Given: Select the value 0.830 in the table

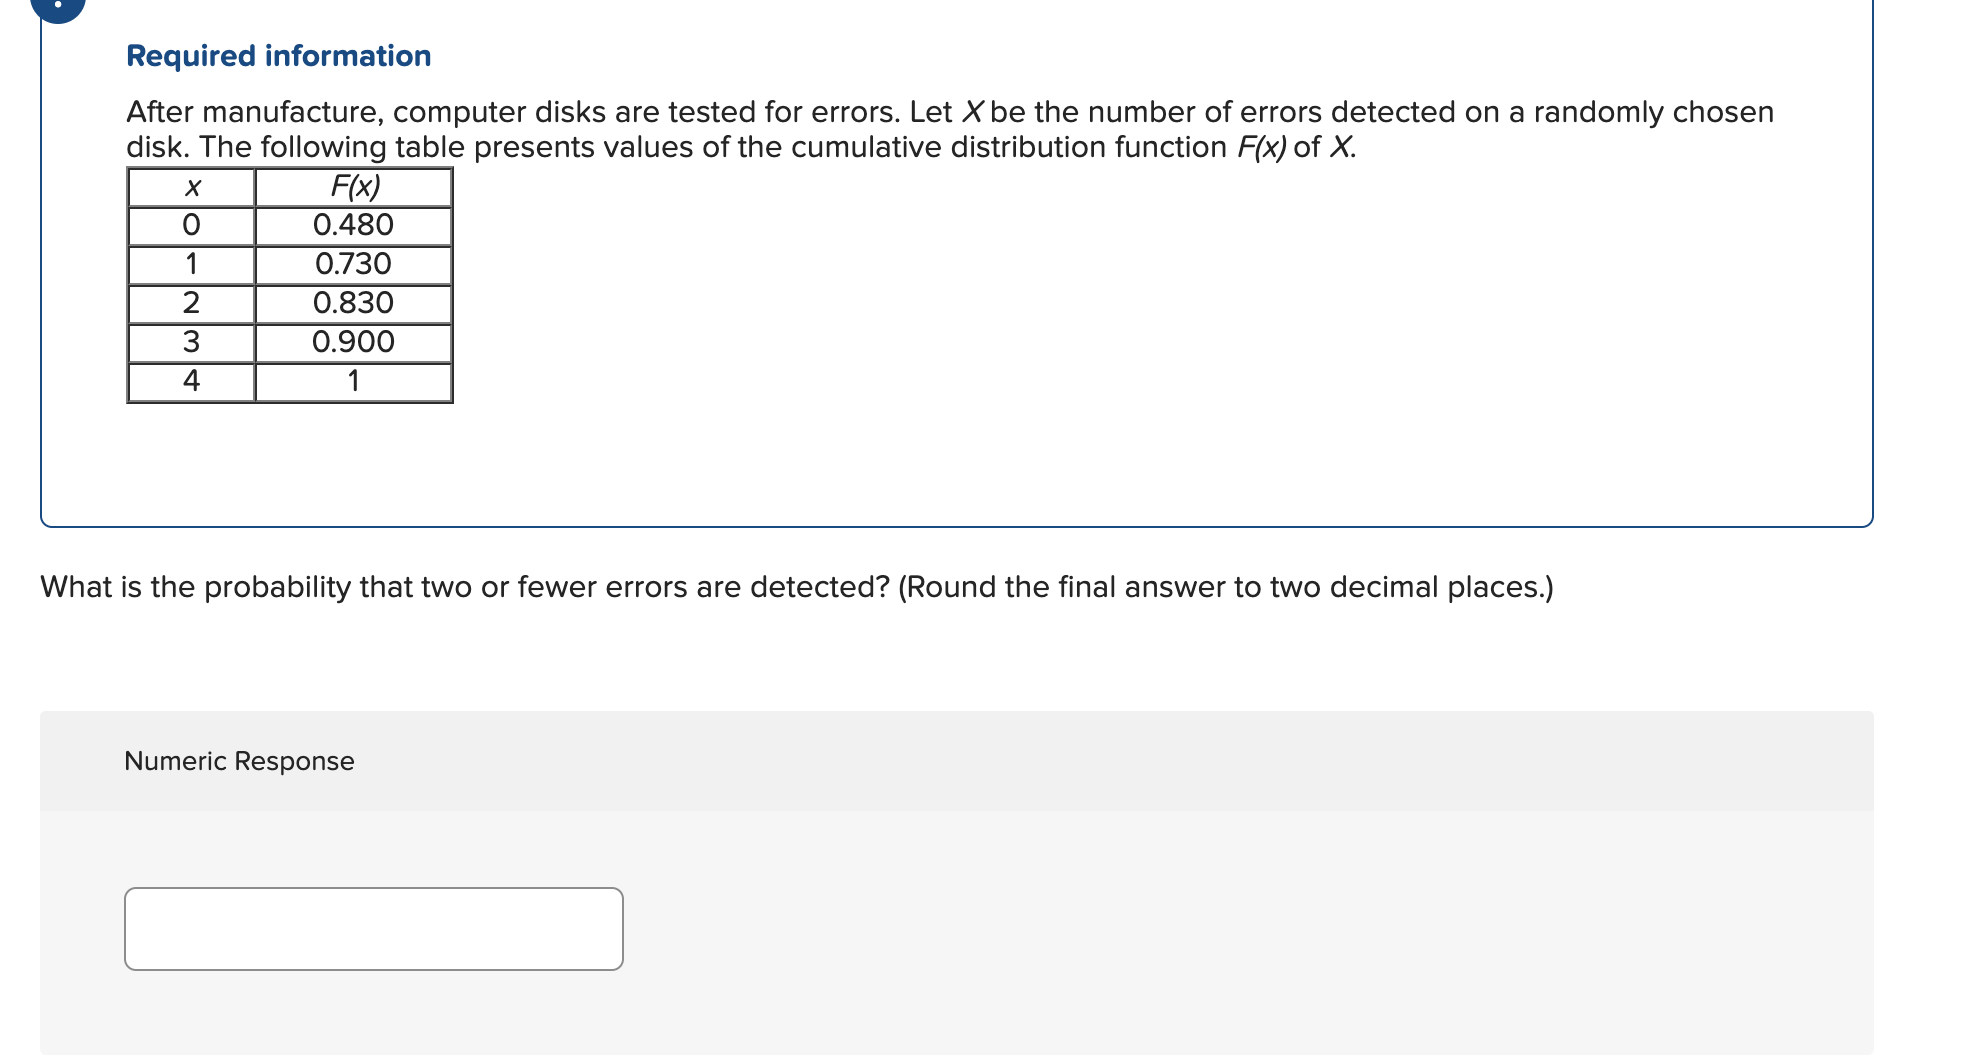Looking at the screenshot, I should pyautogui.click(x=352, y=302).
